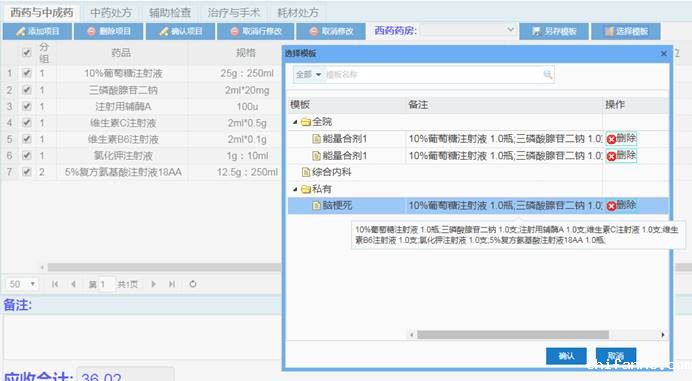This screenshot has height=381, width=692.
Task: Click refresh icon in pagination bar
Action: coord(193,284)
